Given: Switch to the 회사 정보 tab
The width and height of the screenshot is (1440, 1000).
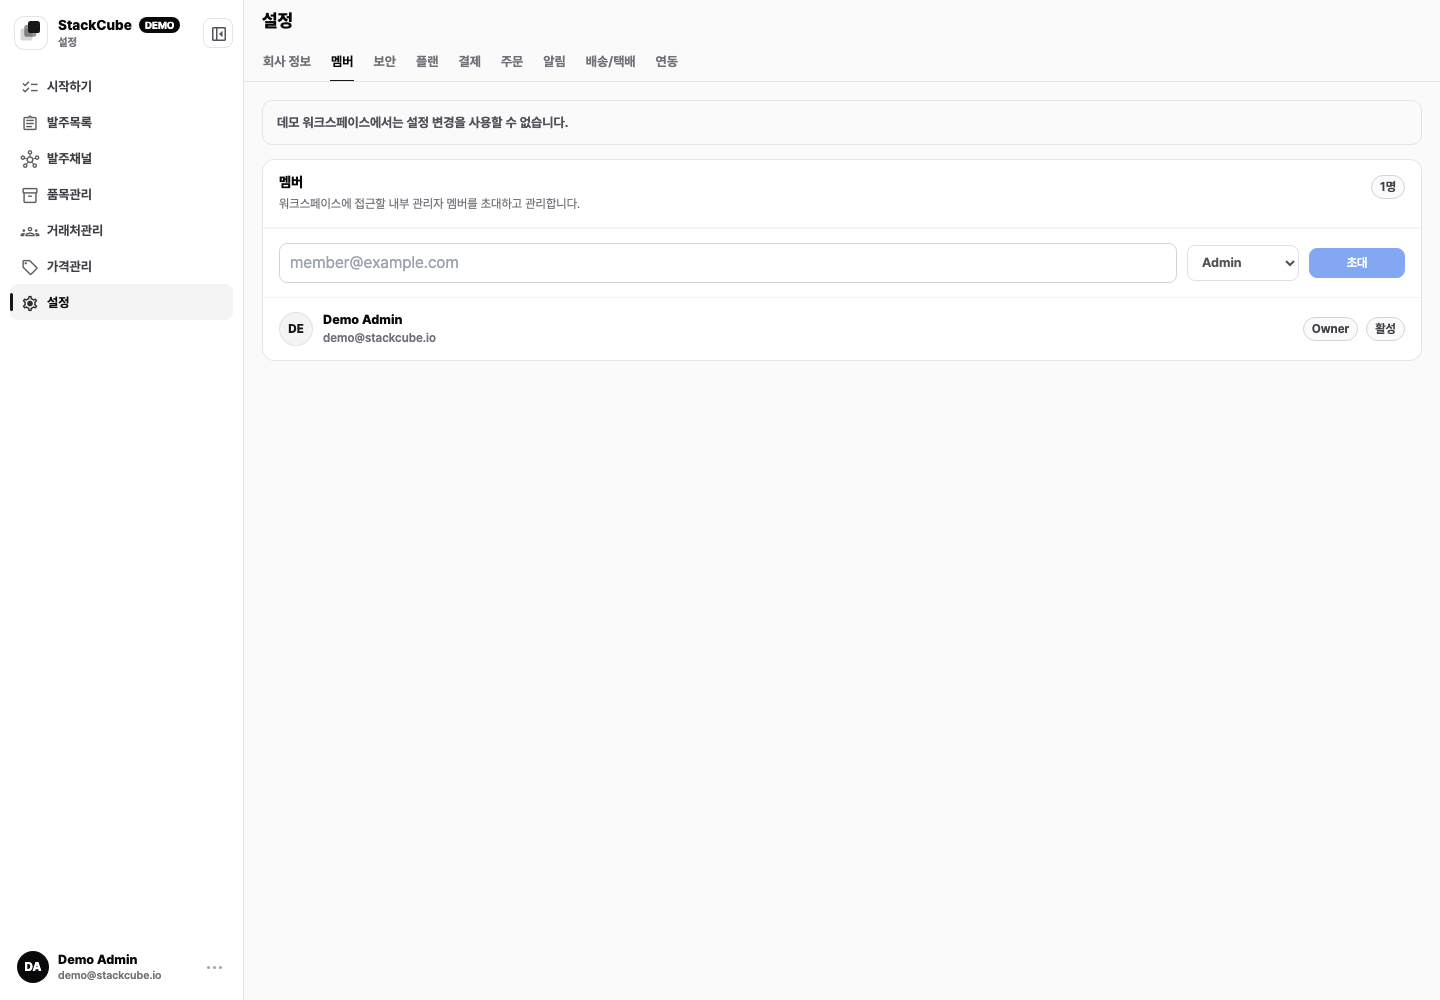Looking at the screenshot, I should (287, 62).
